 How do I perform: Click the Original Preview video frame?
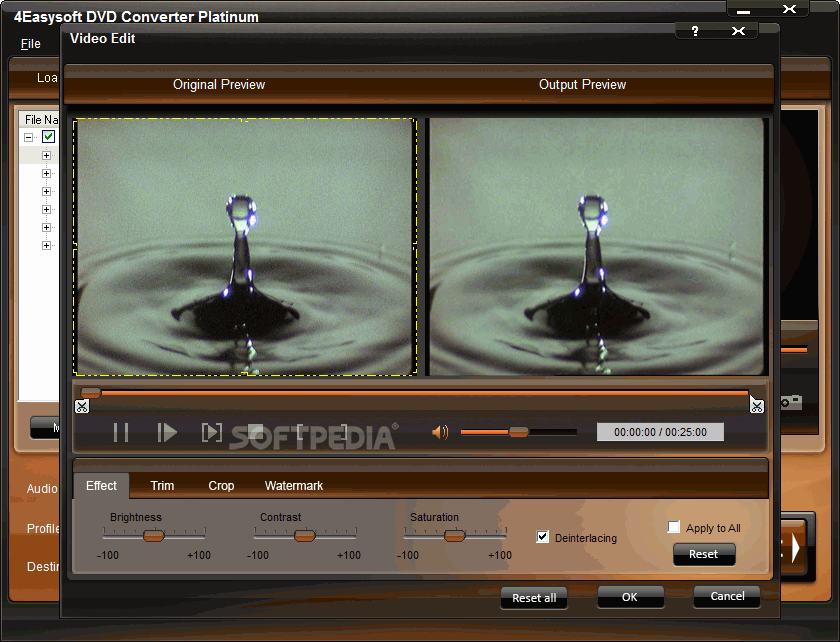tap(245, 247)
